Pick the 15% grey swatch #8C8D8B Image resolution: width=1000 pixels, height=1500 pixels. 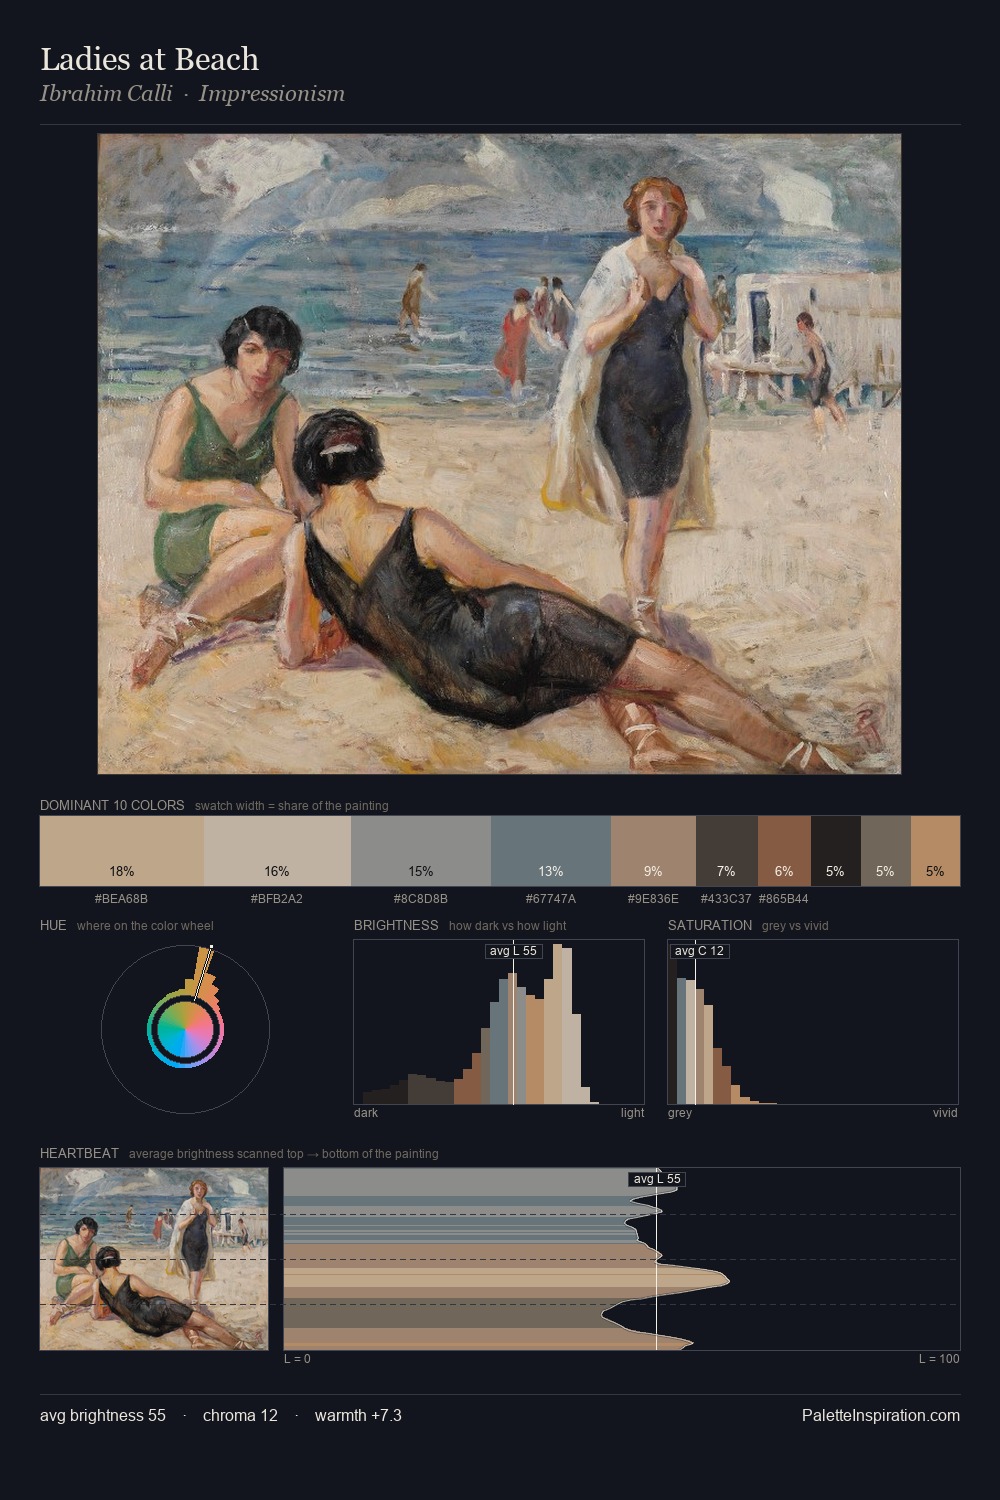pyautogui.click(x=421, y=851)
